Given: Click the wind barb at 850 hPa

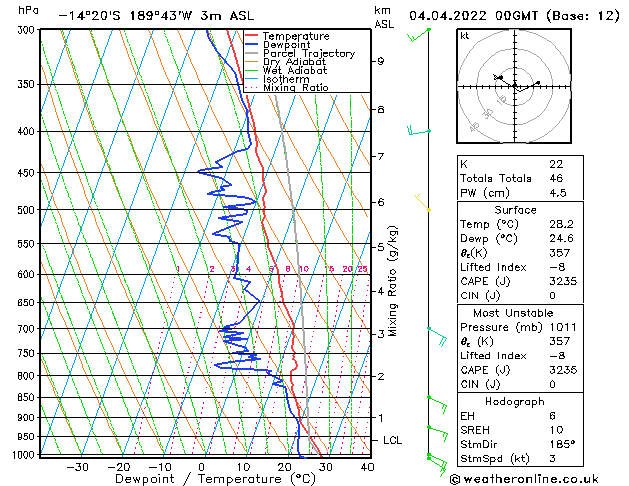Looking at the screenshot, I should (434, 401).
